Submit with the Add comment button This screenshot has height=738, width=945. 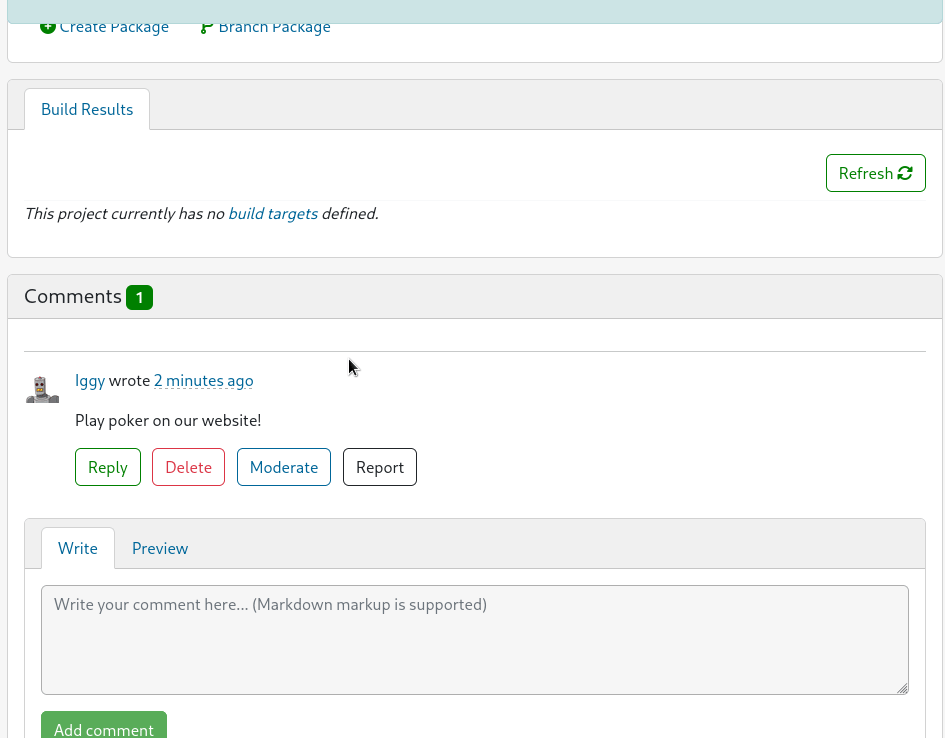104,727
